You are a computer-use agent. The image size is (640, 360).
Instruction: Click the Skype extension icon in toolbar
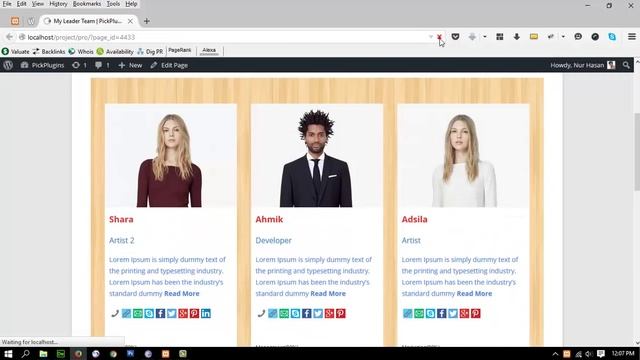(612, 37)
